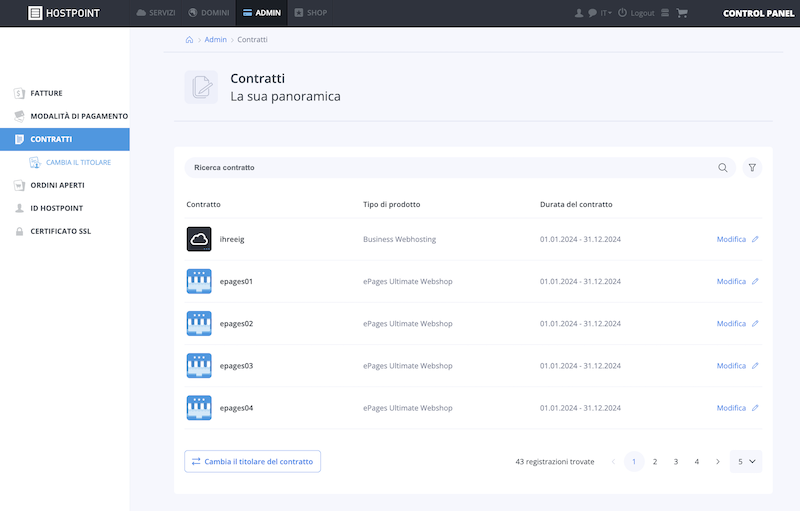Click the Control Panel label
The height and width of the screenshot is (511, 800).
(x=758, y=13)
